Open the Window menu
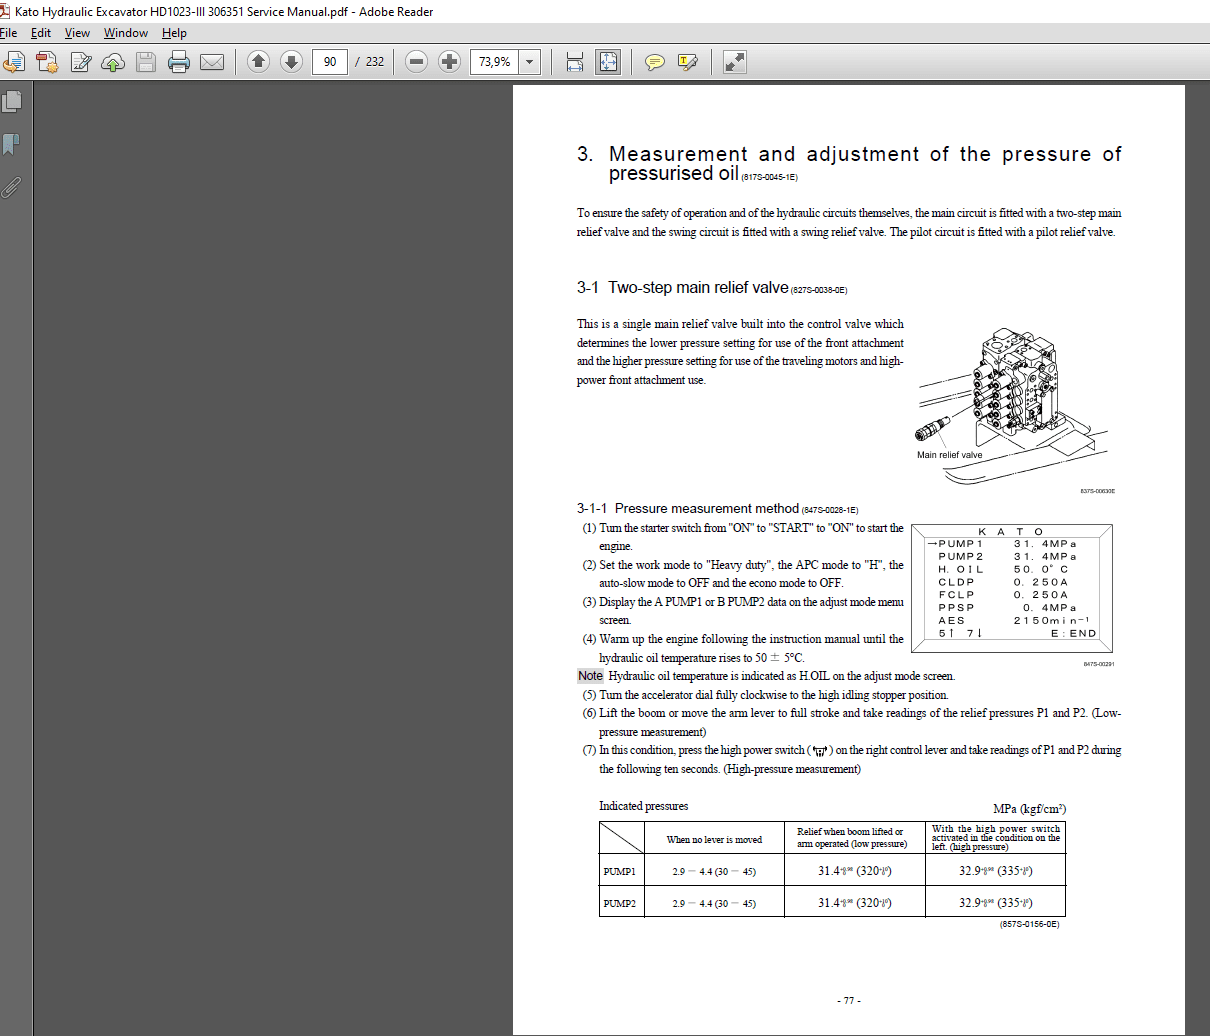Screen dimensions: 1210x1036 125,32
